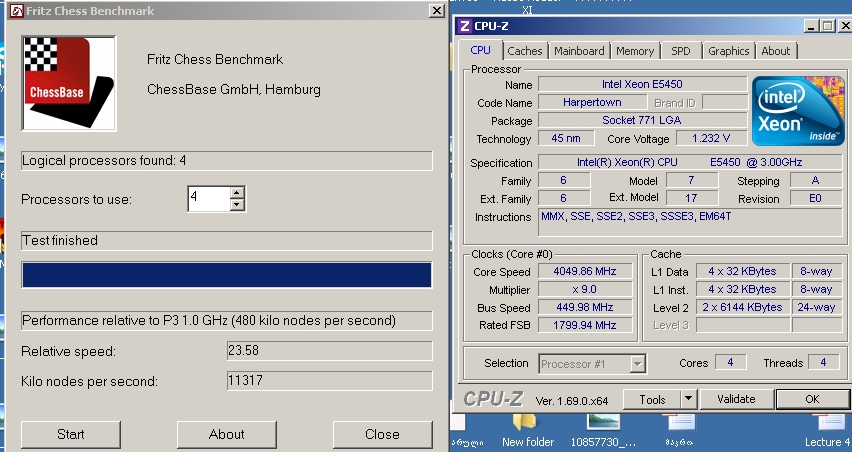Switch to the CPU tab in CPU-Z
This screenshot has height=452, width=852.
[x=480, y=51]
